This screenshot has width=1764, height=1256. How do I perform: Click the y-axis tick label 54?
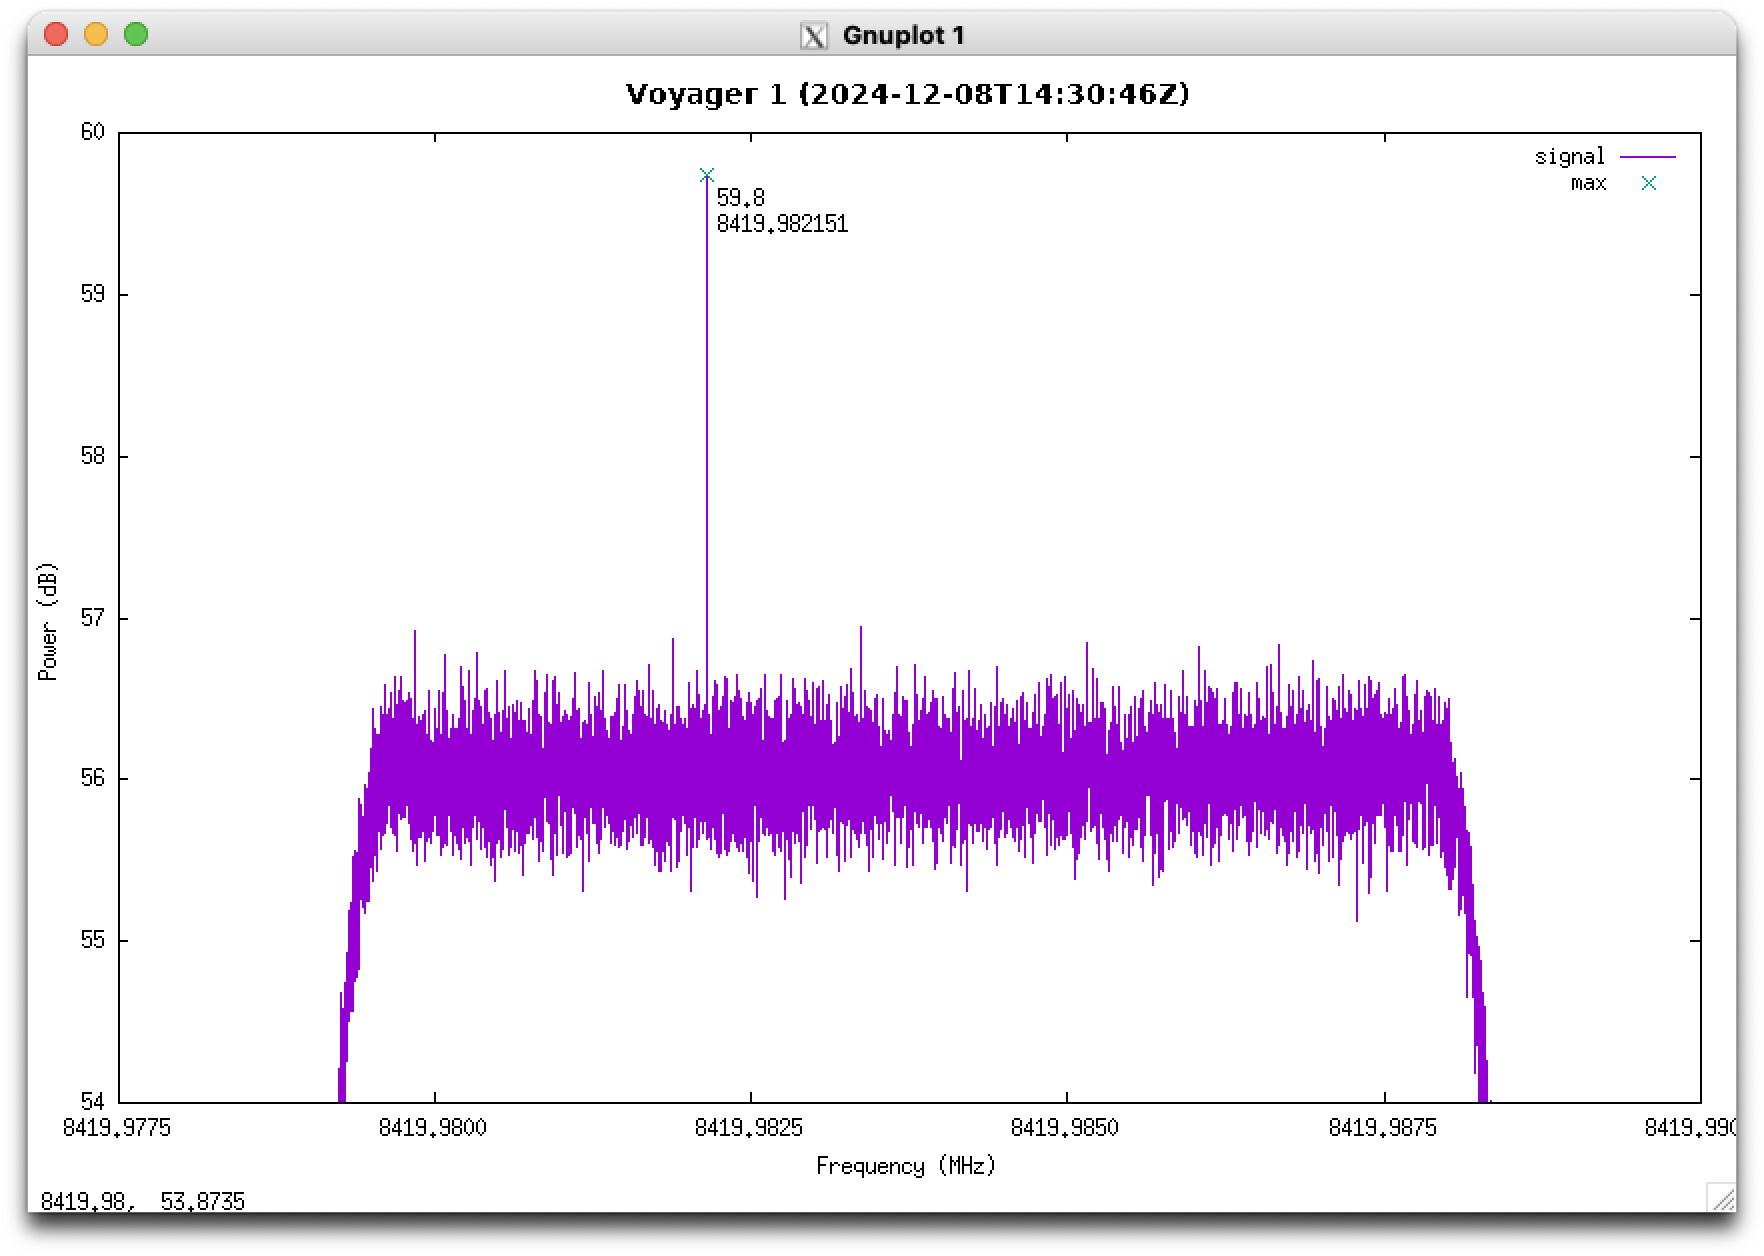[92, 1102]
